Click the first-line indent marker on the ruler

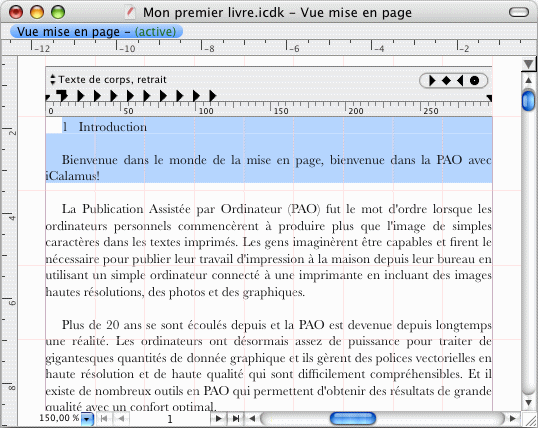pos(62,95)
